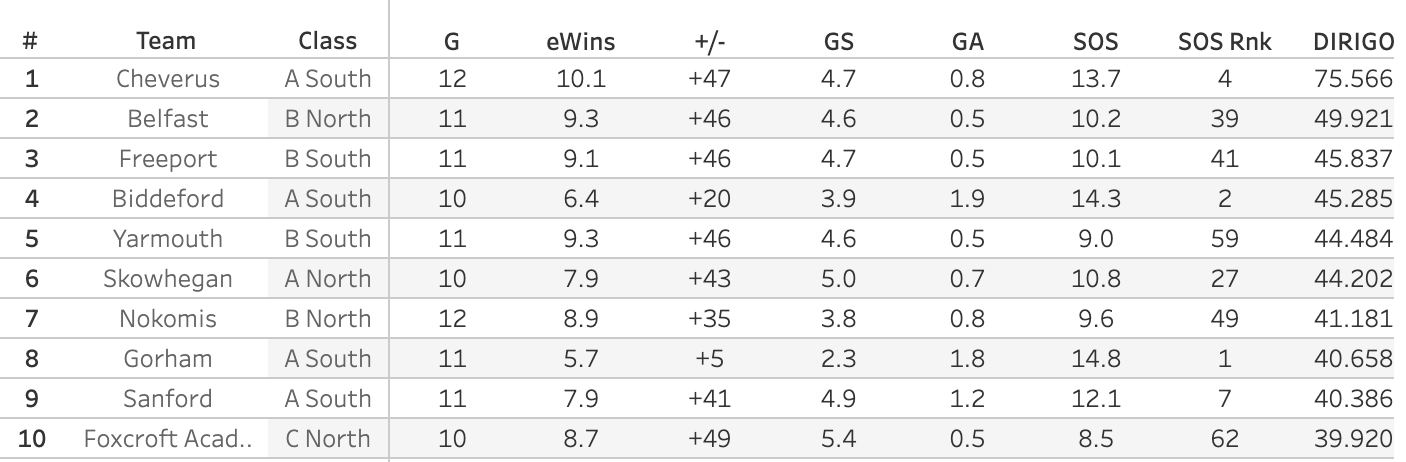Select the SOS Rnk column header
1406x462 pixels.
point(1224,41)
